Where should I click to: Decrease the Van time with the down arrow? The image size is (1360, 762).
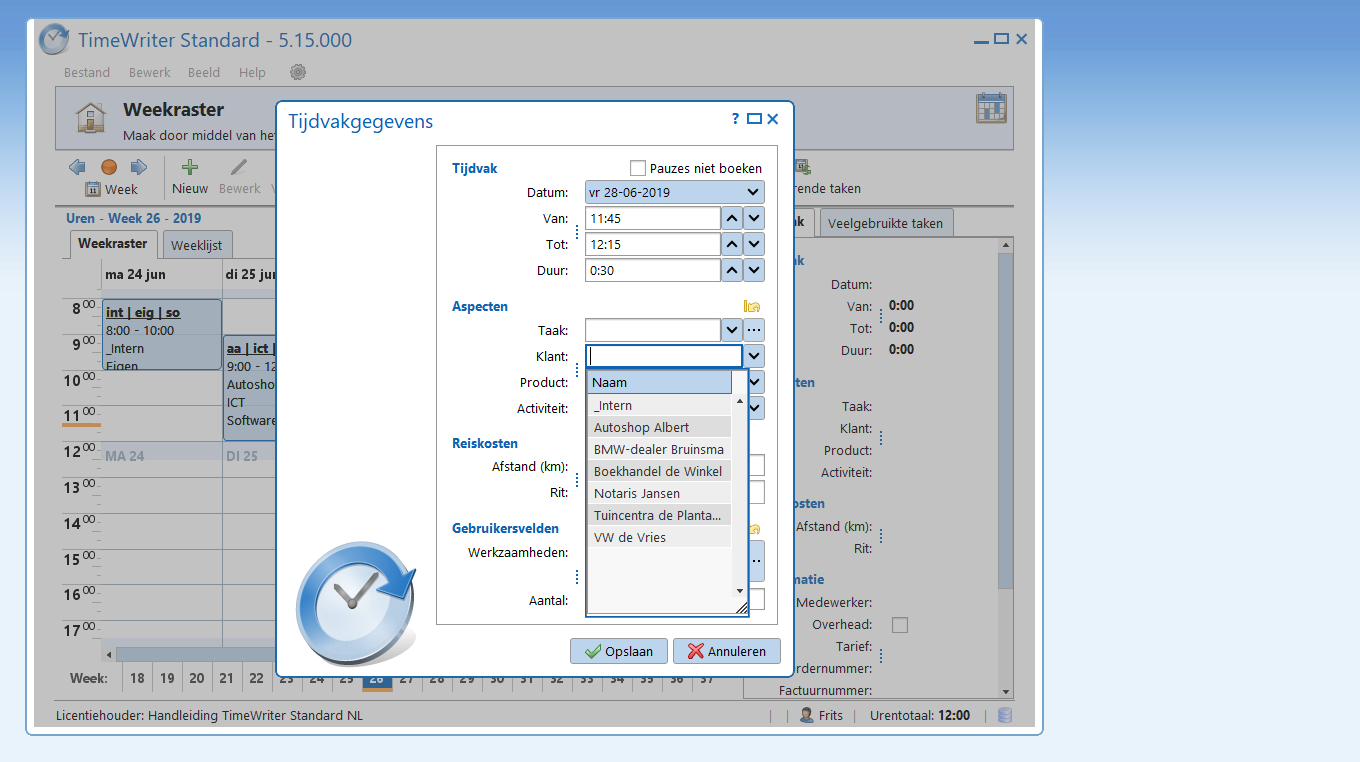(x=754, y=218)
